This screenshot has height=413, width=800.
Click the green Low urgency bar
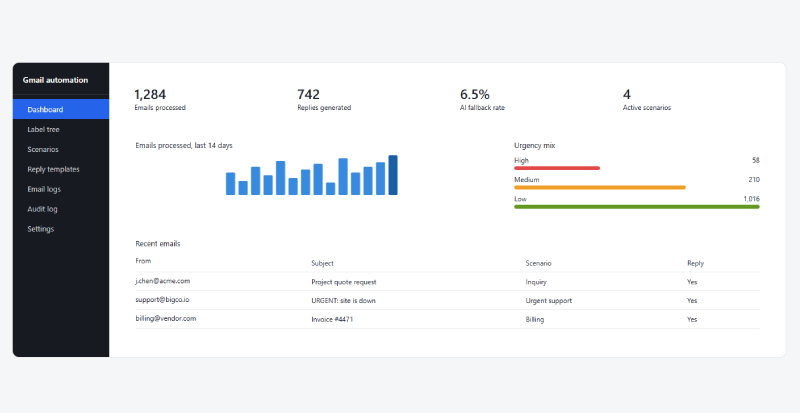[x=637, y=207]
